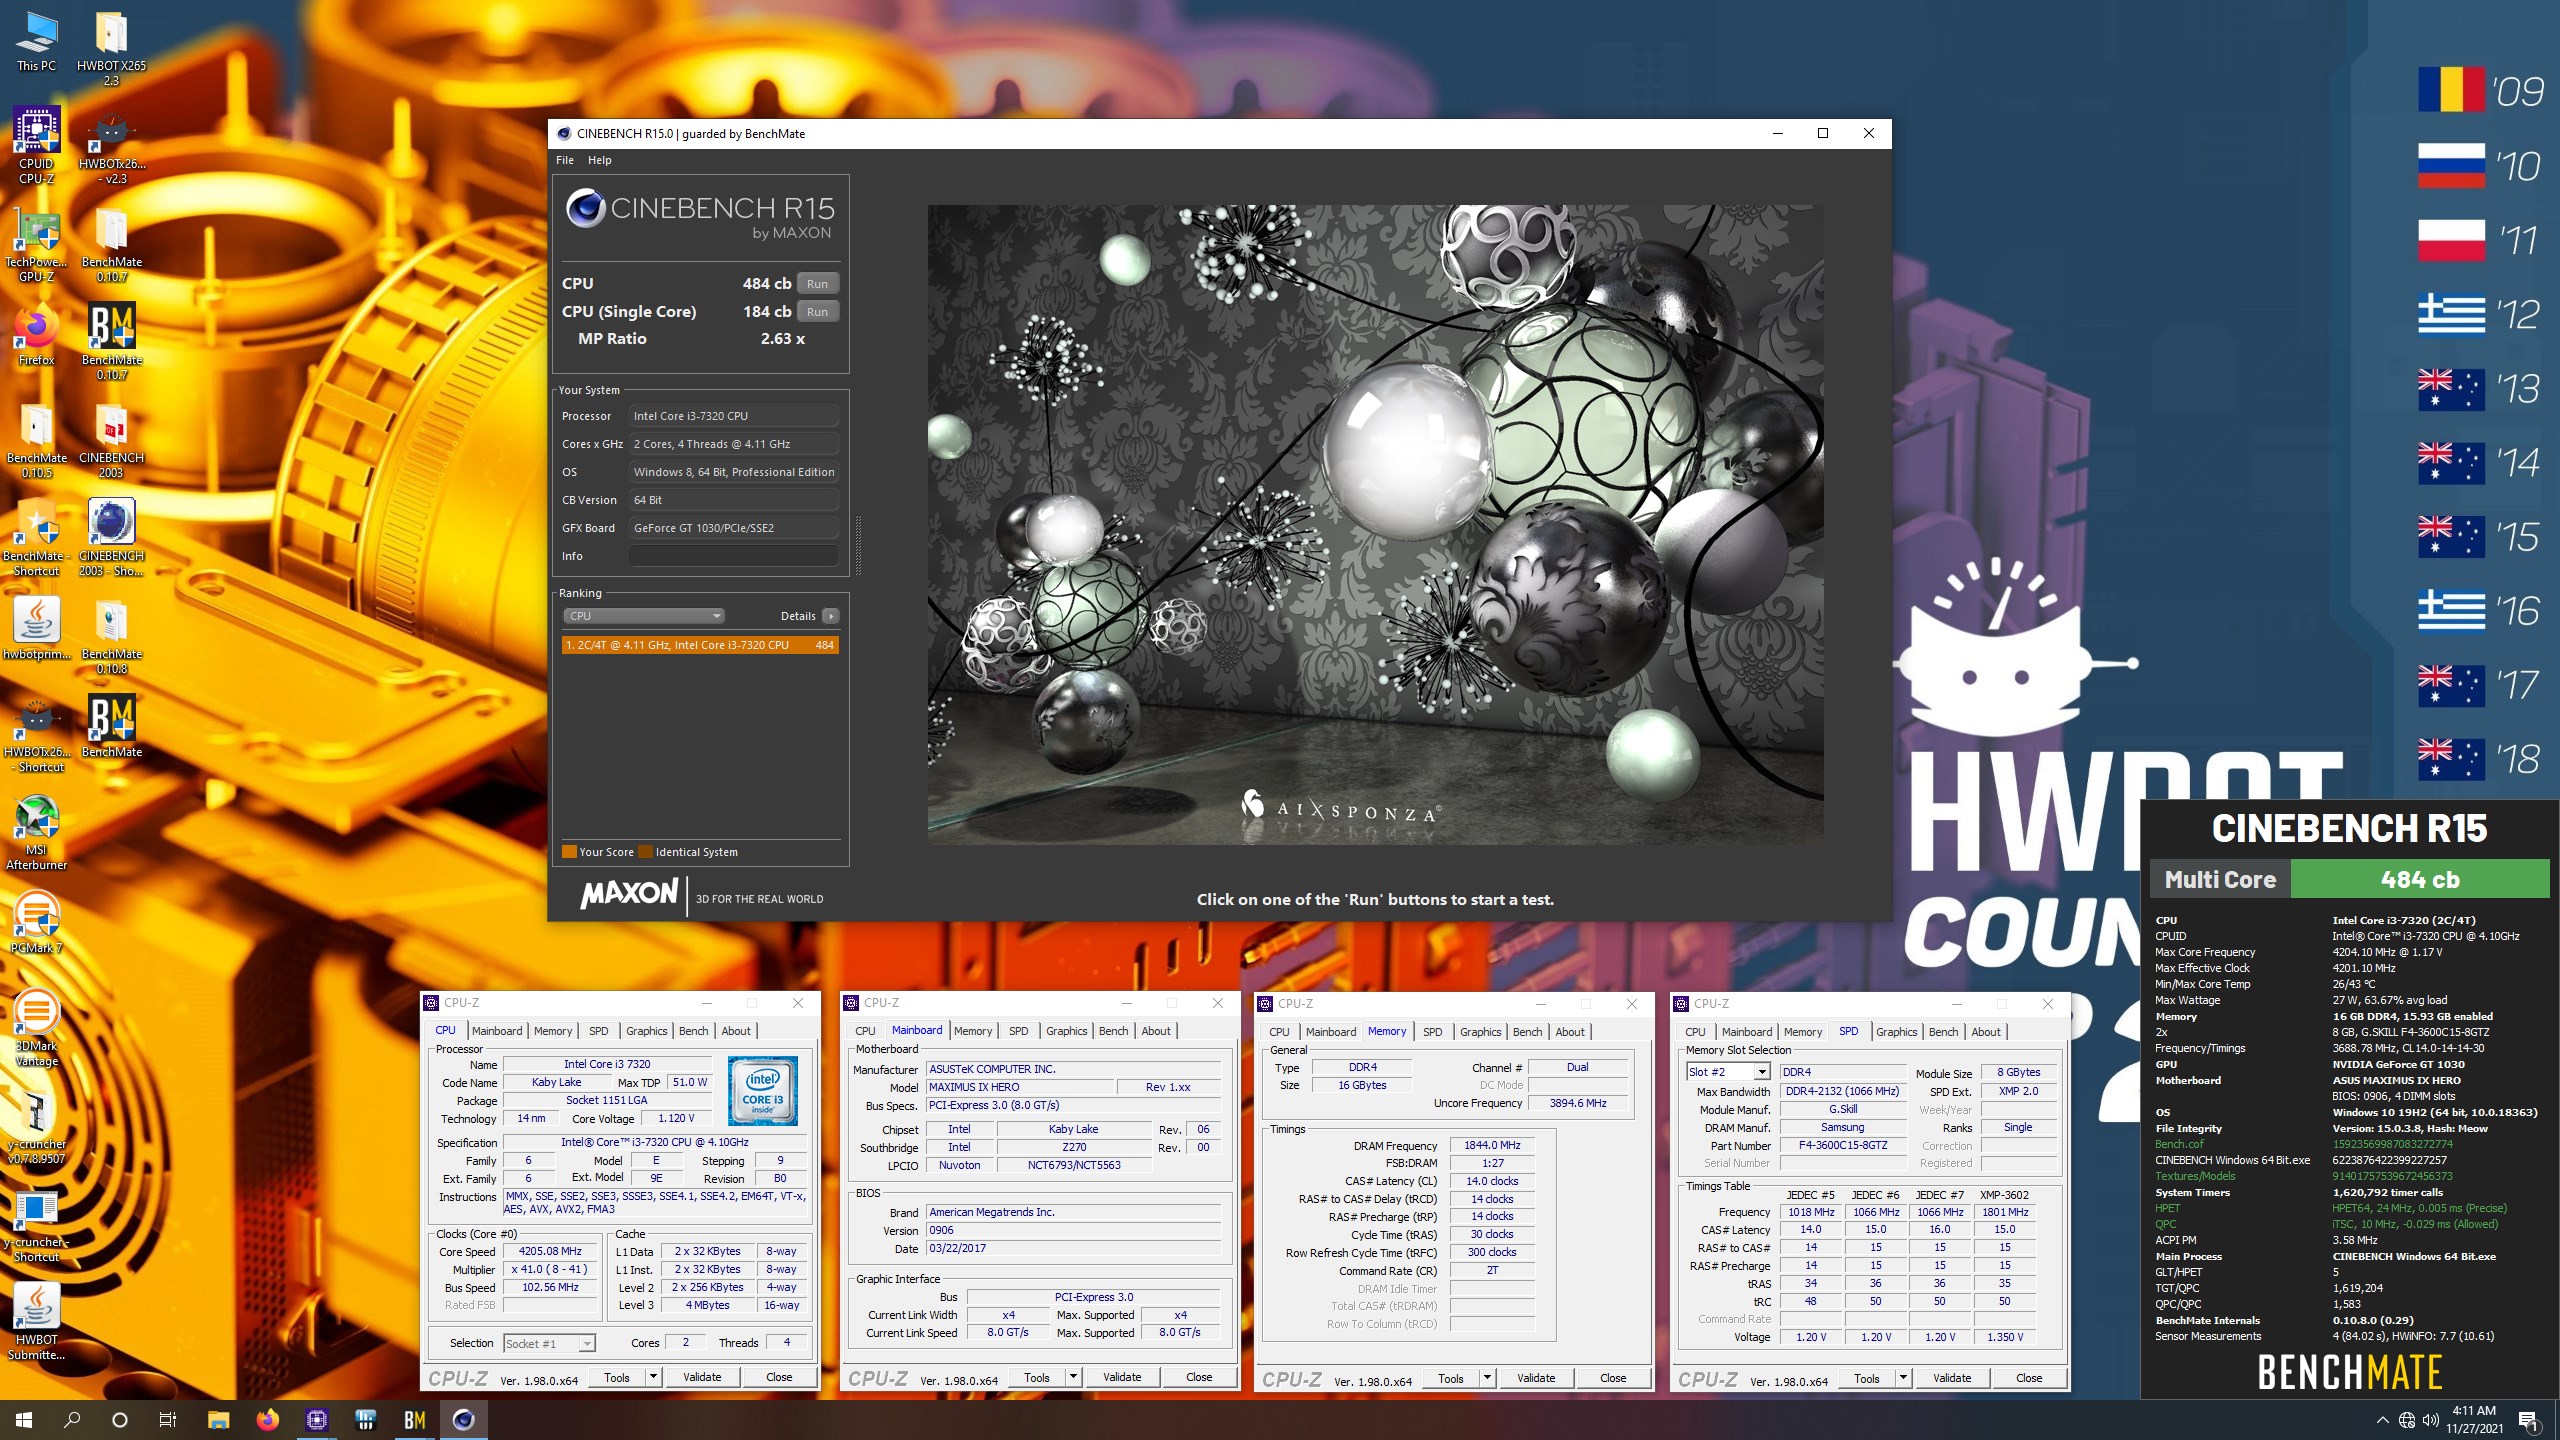The image size is (2560, 1440).
Task: Click the Cortana circle on the taskbar
Action: click(120, 1420)
